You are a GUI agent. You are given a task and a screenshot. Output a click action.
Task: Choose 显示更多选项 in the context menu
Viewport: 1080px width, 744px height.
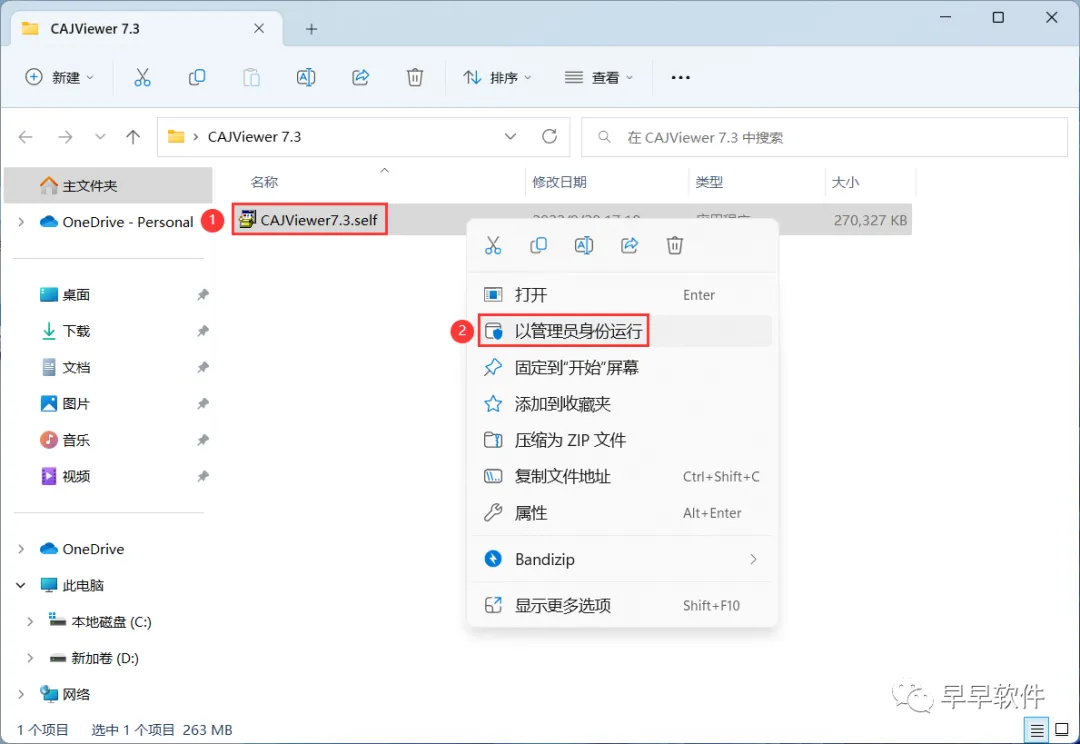[x=623, y=606]
